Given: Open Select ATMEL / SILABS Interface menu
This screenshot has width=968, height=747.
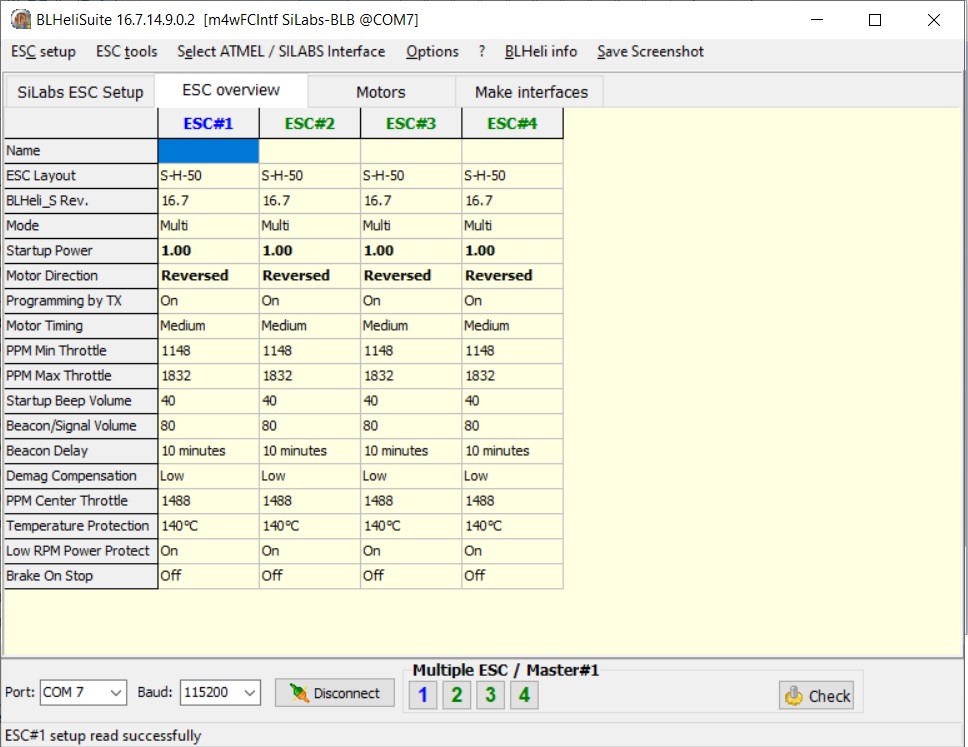Looking at the screenshot, I should (281, 52).
